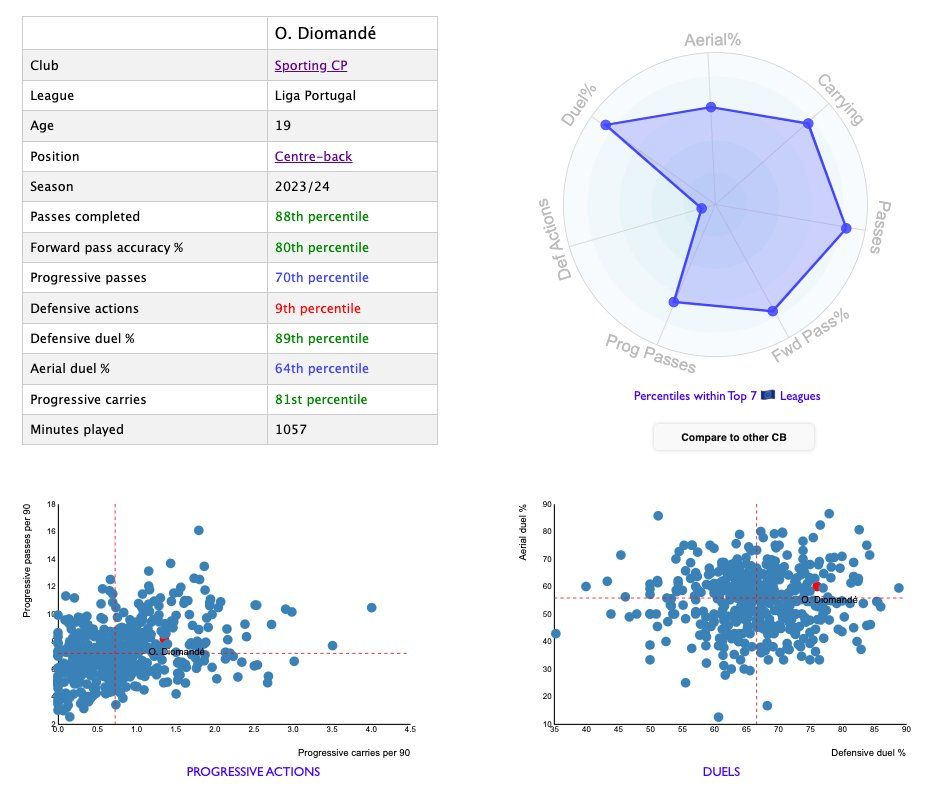Screen dimensions: 939x796
Task: Select the Duel% vertex on the radar chart
Action: tap(605, 125)
